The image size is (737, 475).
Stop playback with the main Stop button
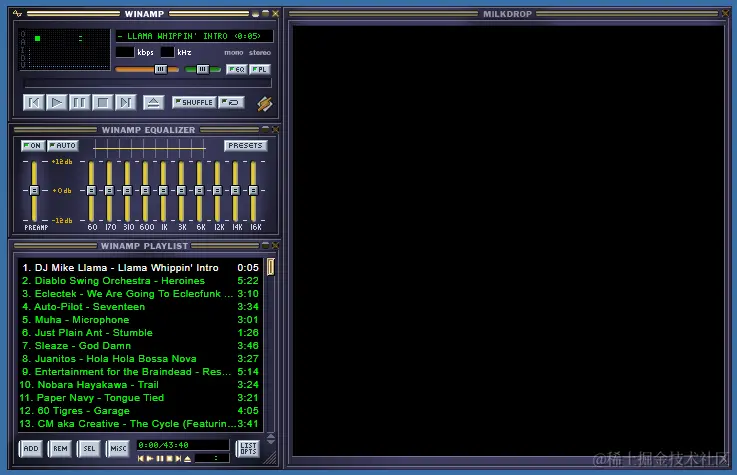click(x=102, y=102)
